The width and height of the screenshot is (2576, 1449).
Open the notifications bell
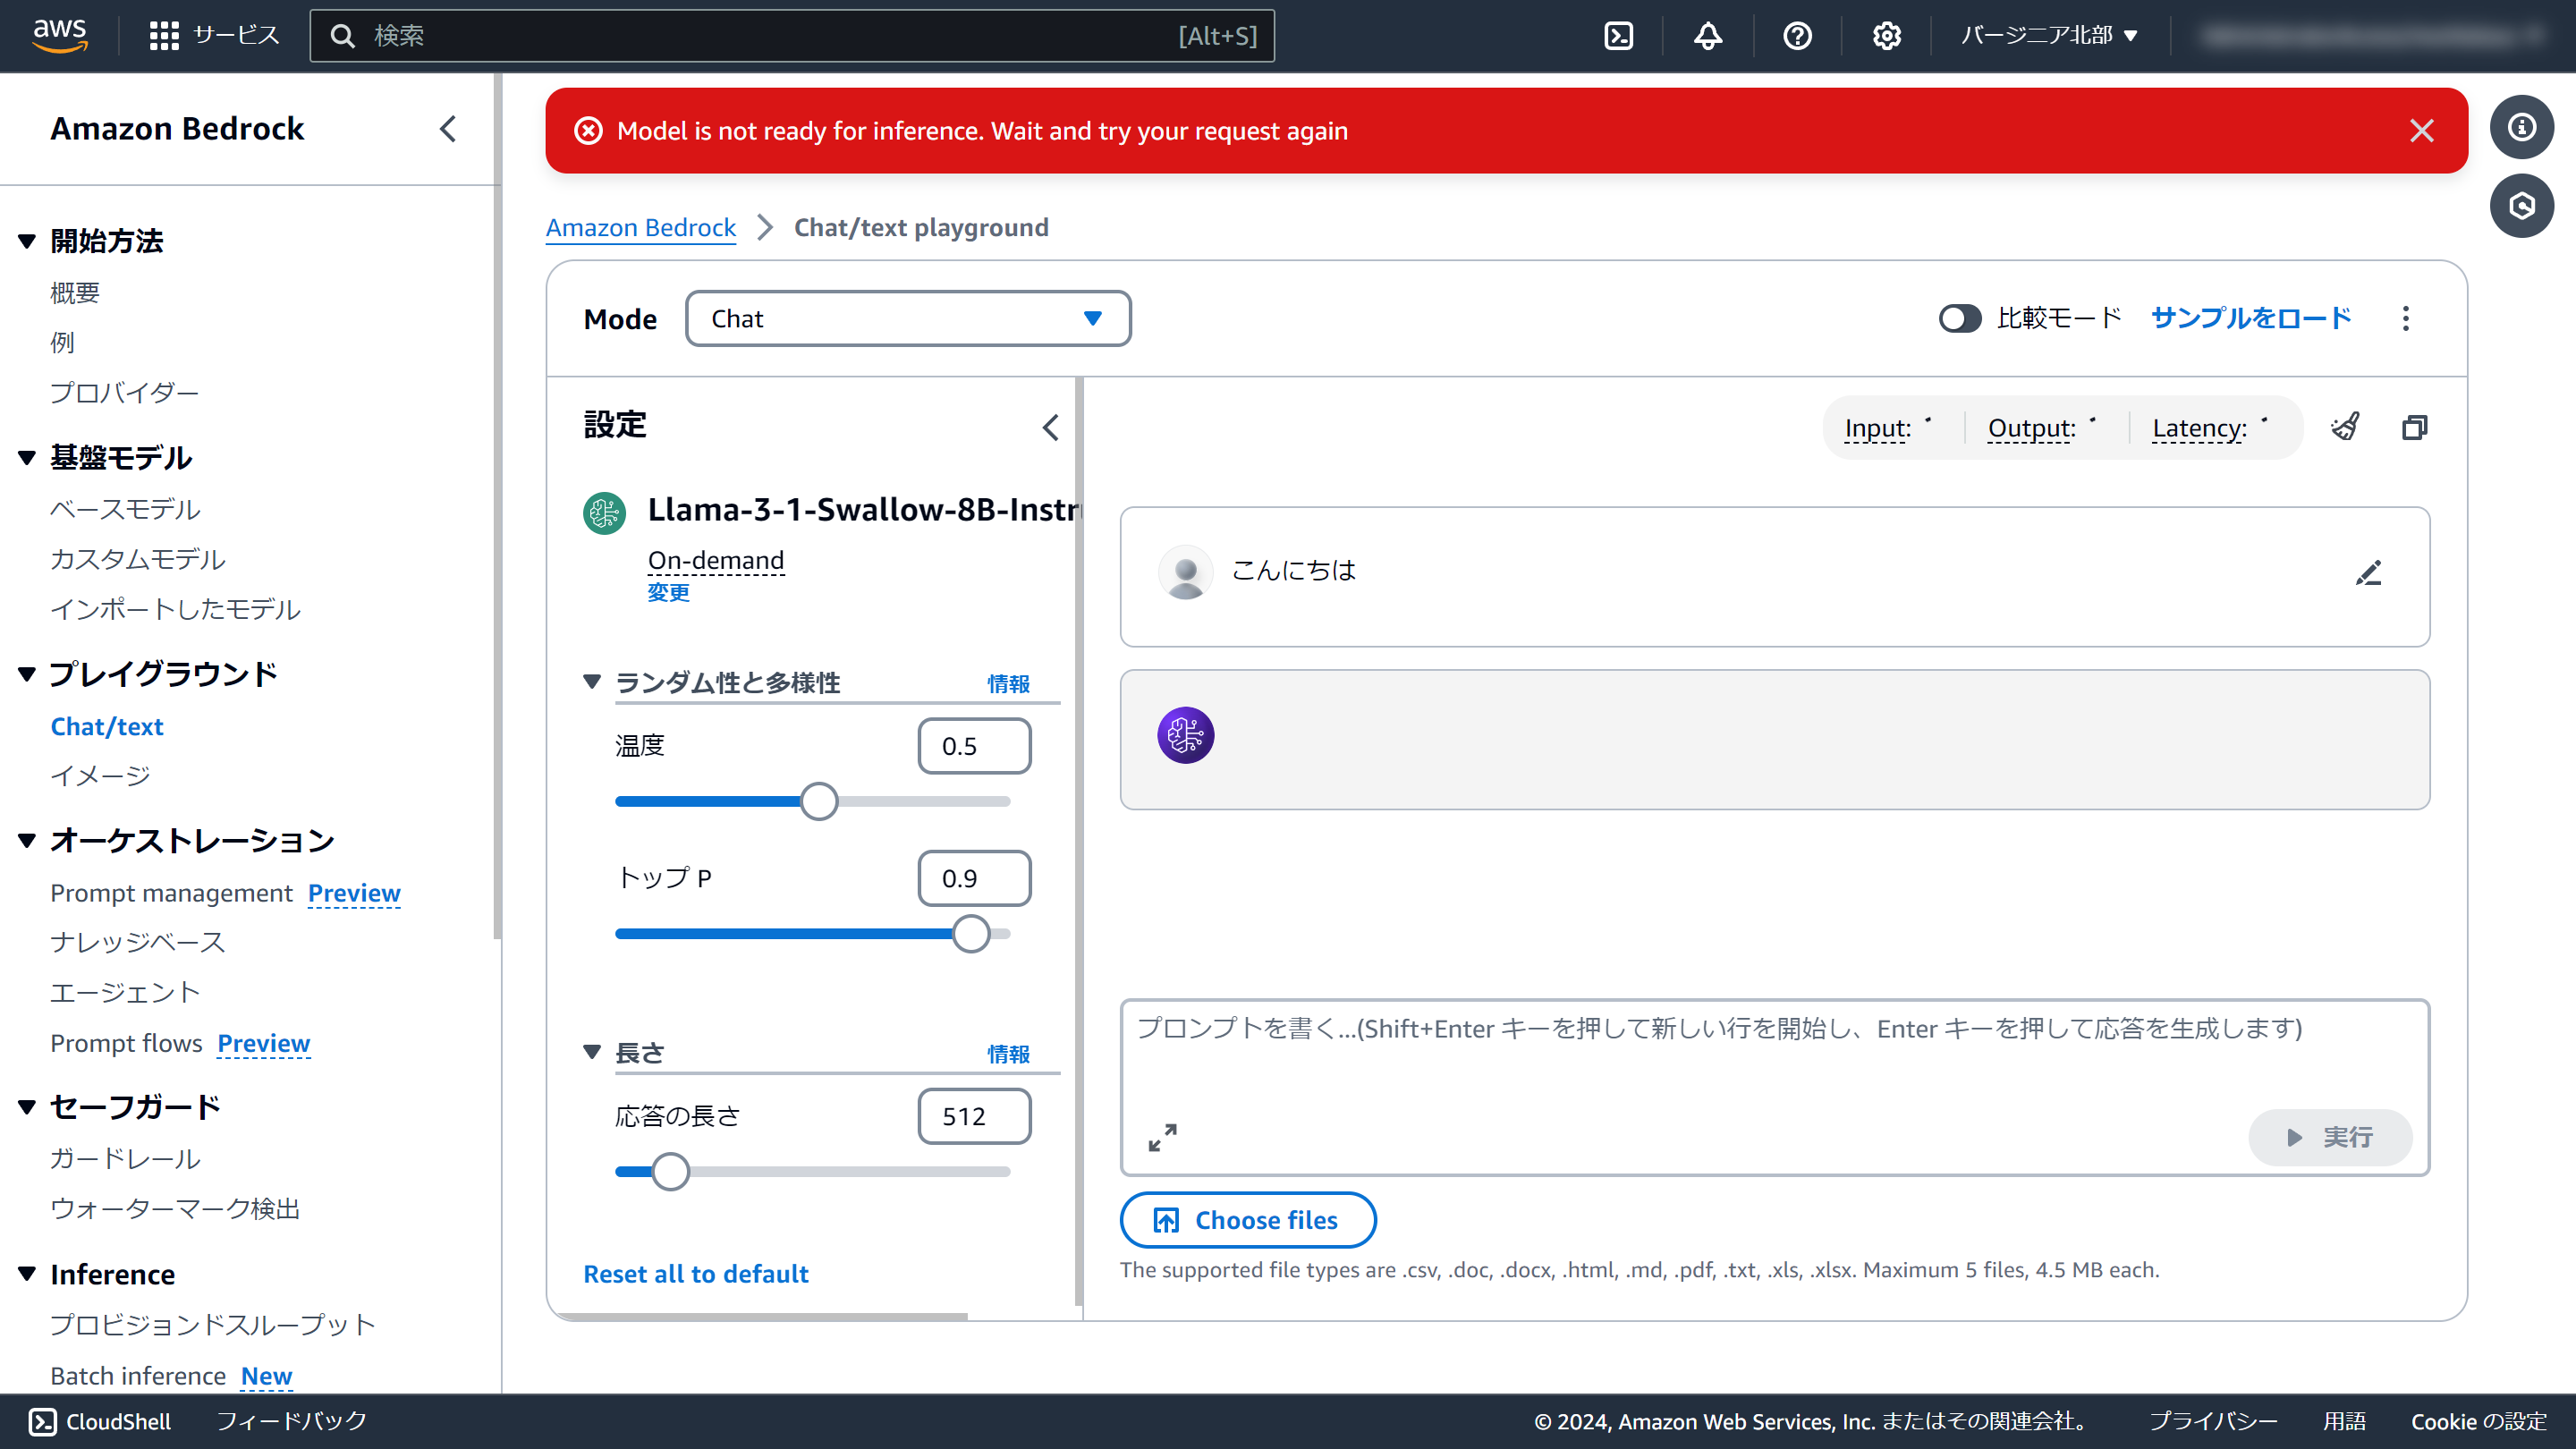tap(1708, 36)
